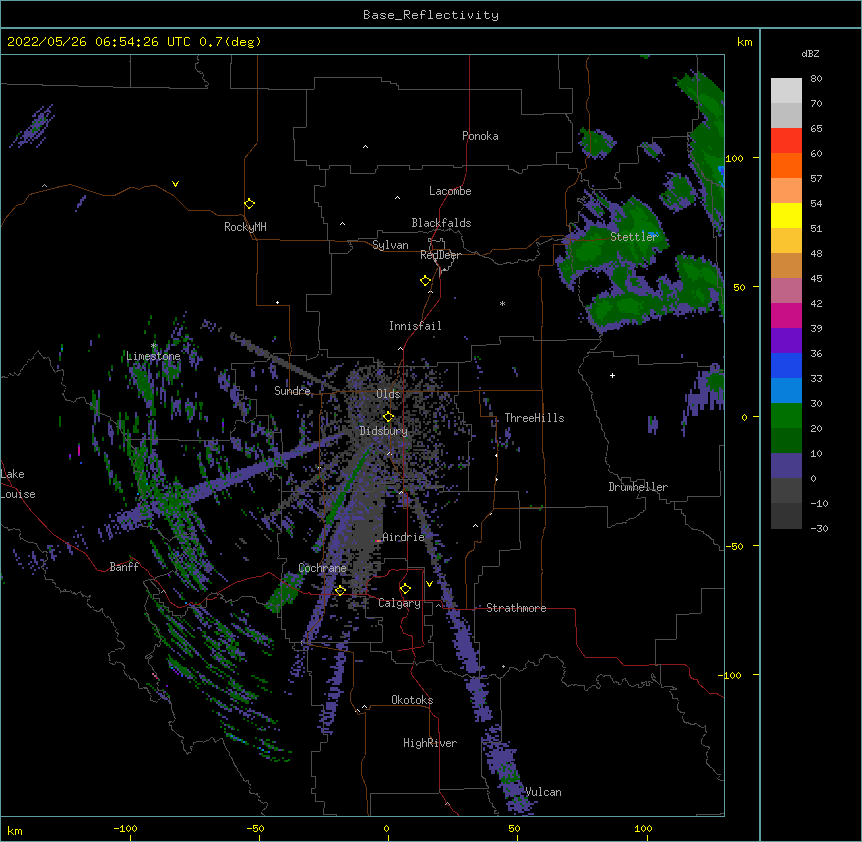Viewport: 862px width, 842px height.
Task: Select the Innisfail label
Action: pos(415,326)
